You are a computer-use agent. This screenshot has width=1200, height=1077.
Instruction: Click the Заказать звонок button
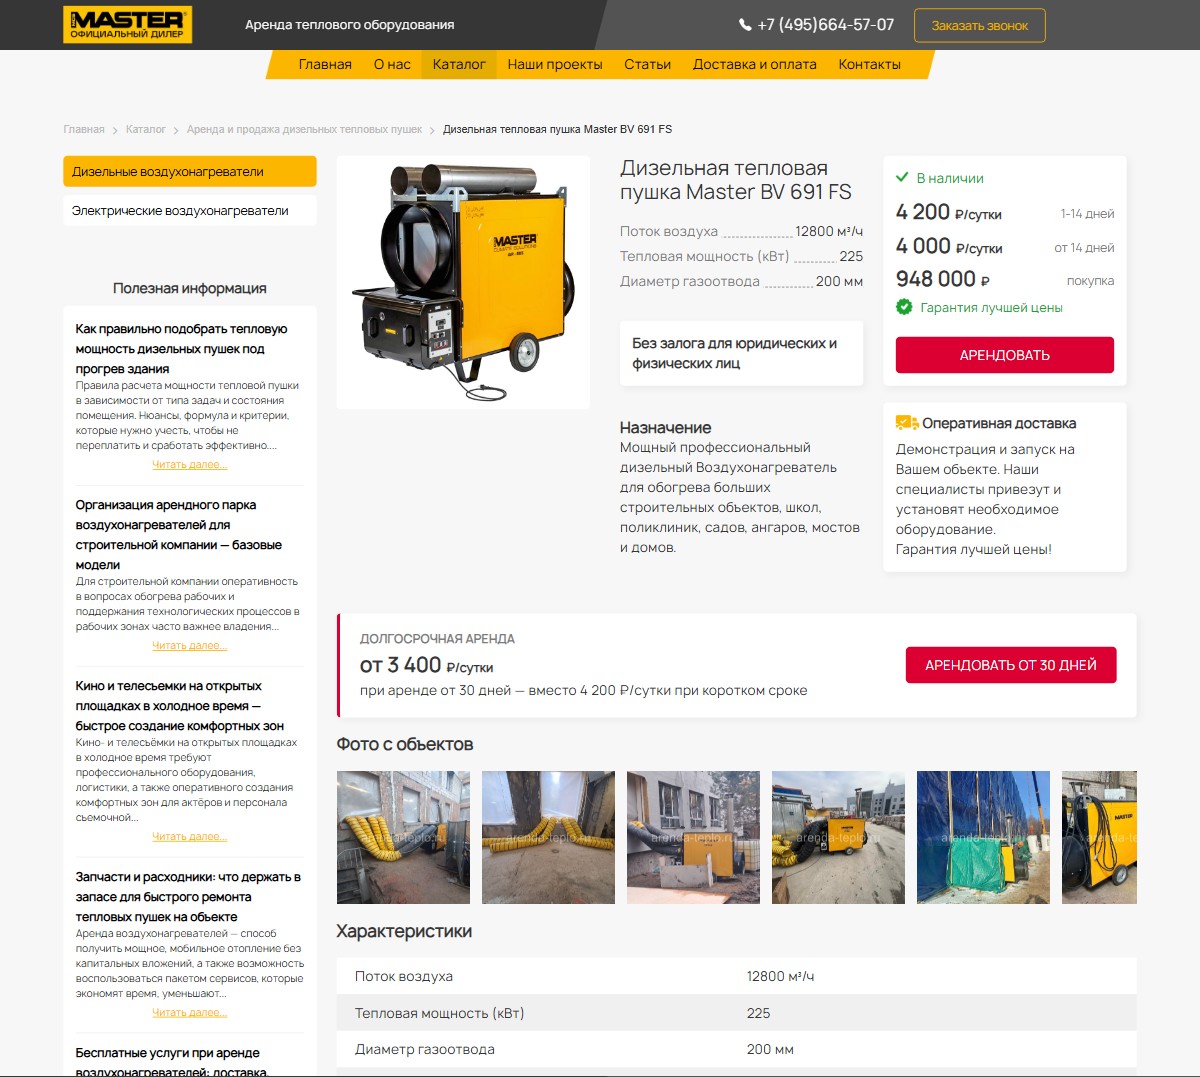coord(980,26)
